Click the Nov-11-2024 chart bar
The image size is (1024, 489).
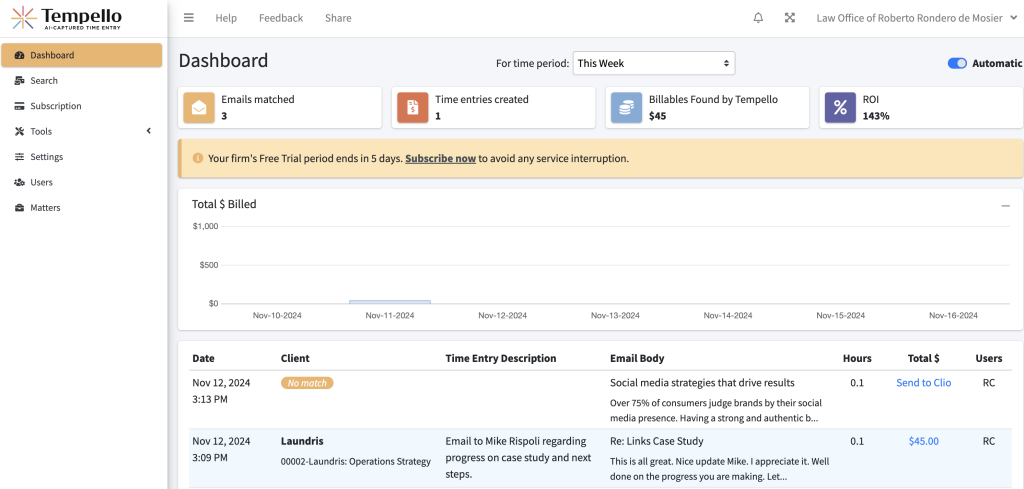[x=390, y=301]
